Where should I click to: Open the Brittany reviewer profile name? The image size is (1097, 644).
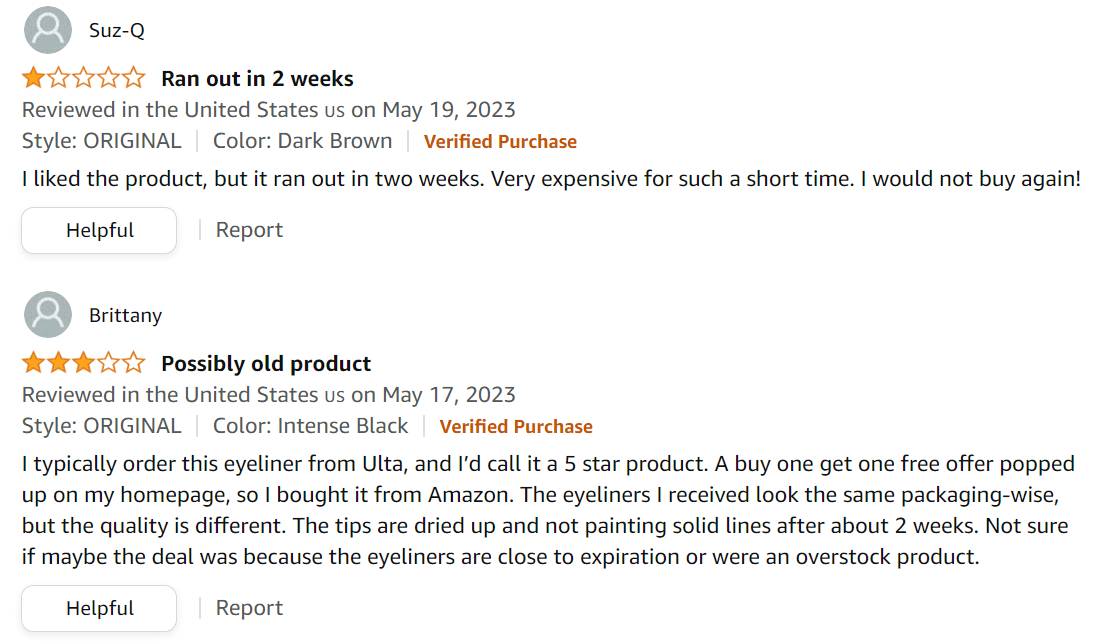click(125, 315)
